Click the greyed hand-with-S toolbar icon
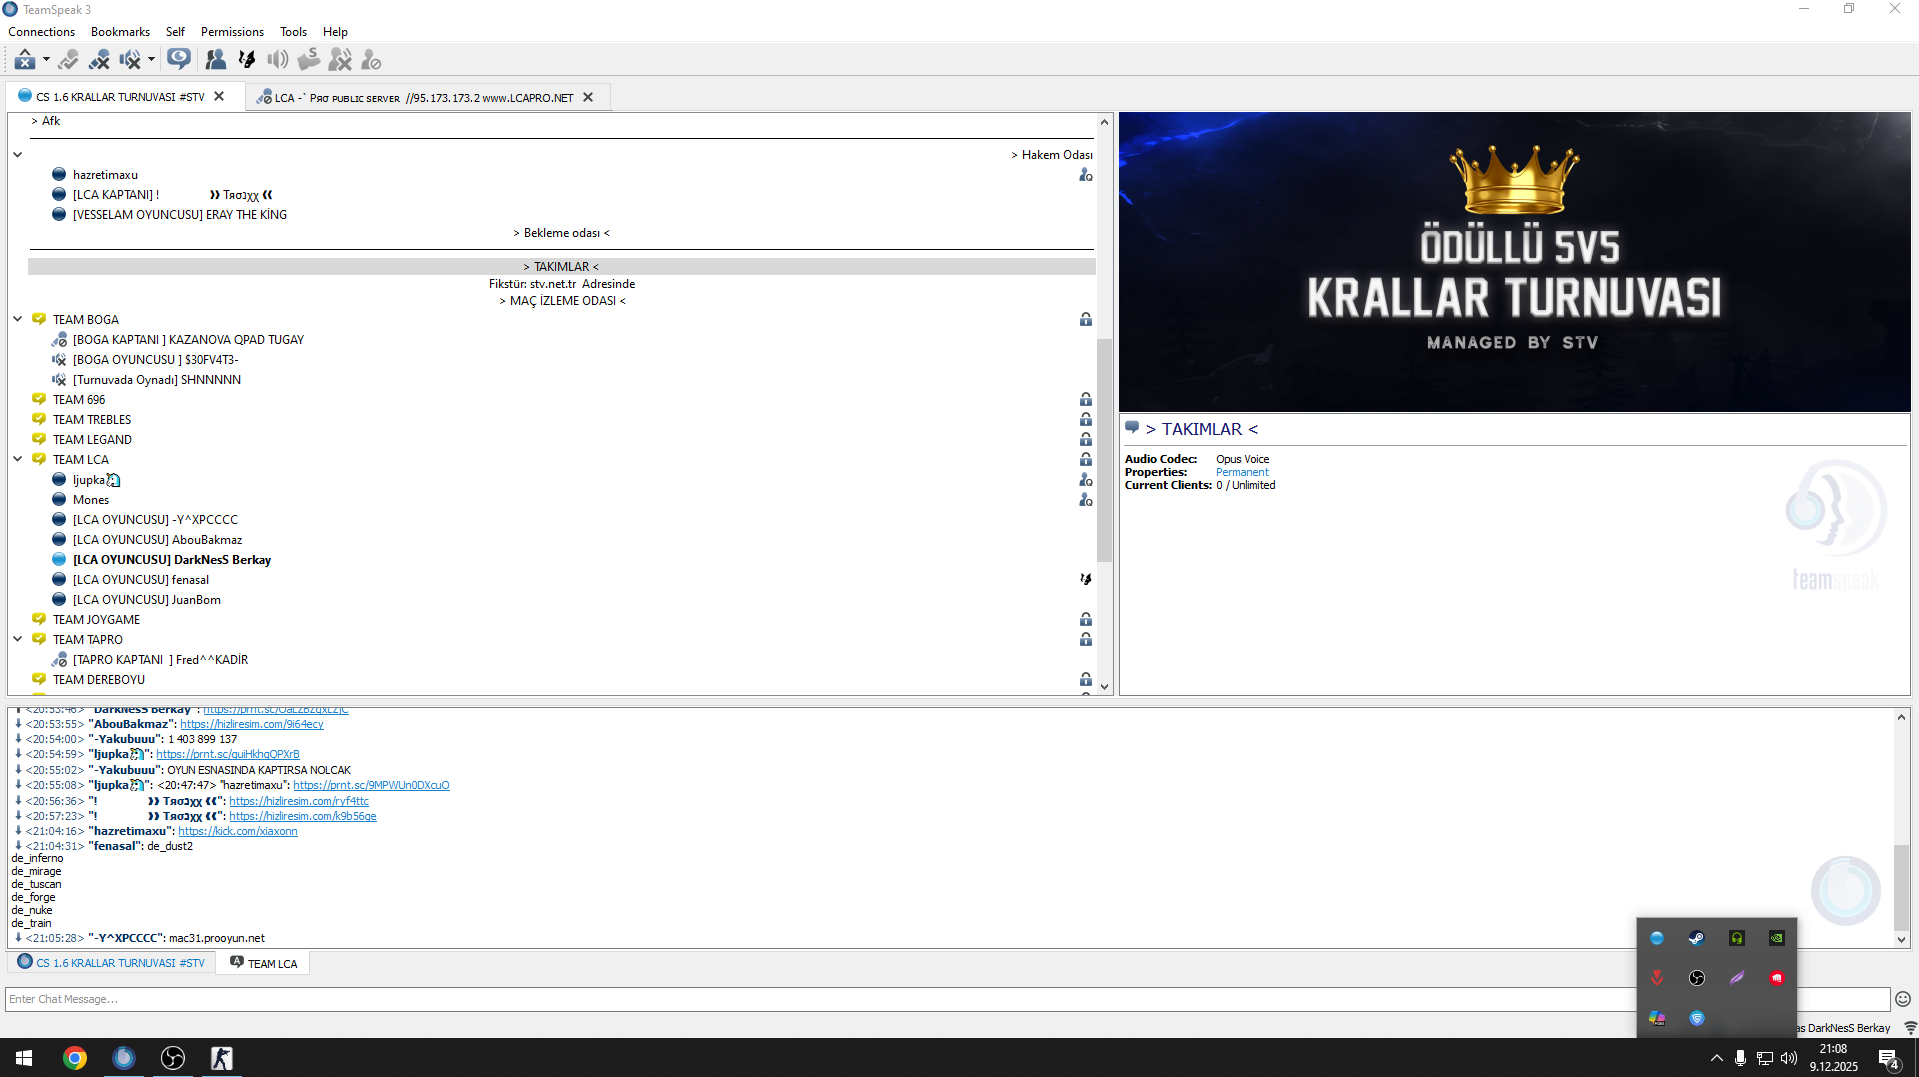Screen dimensions: 1919x1077 (x=309, y=60)
